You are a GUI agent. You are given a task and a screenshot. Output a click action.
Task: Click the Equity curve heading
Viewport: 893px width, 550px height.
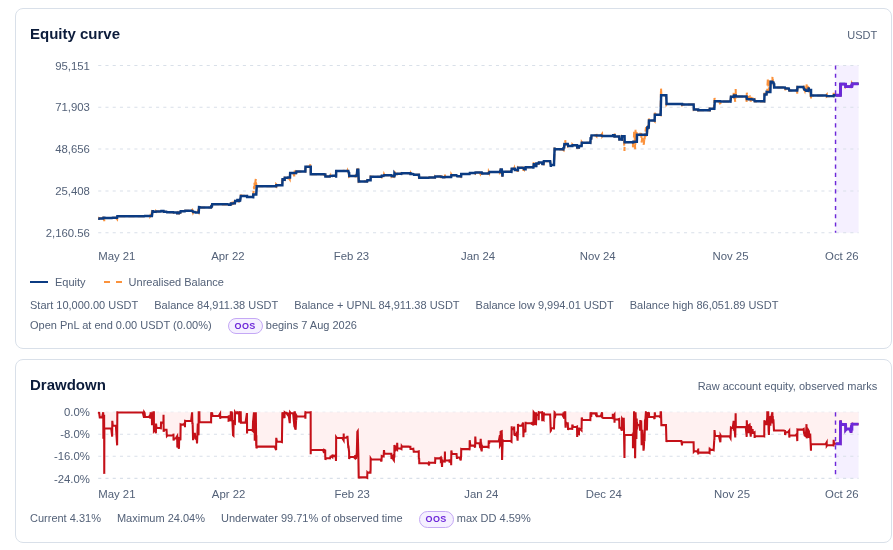click(x=75, y=34)
